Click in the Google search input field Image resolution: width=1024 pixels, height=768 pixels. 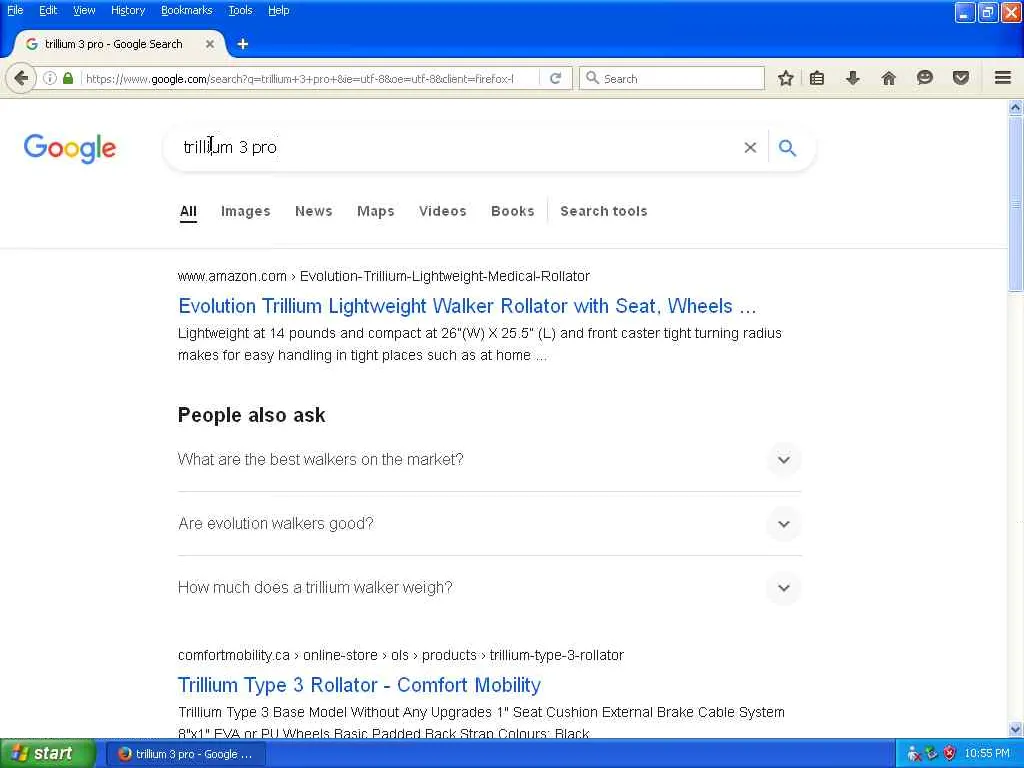click(457, 148)
